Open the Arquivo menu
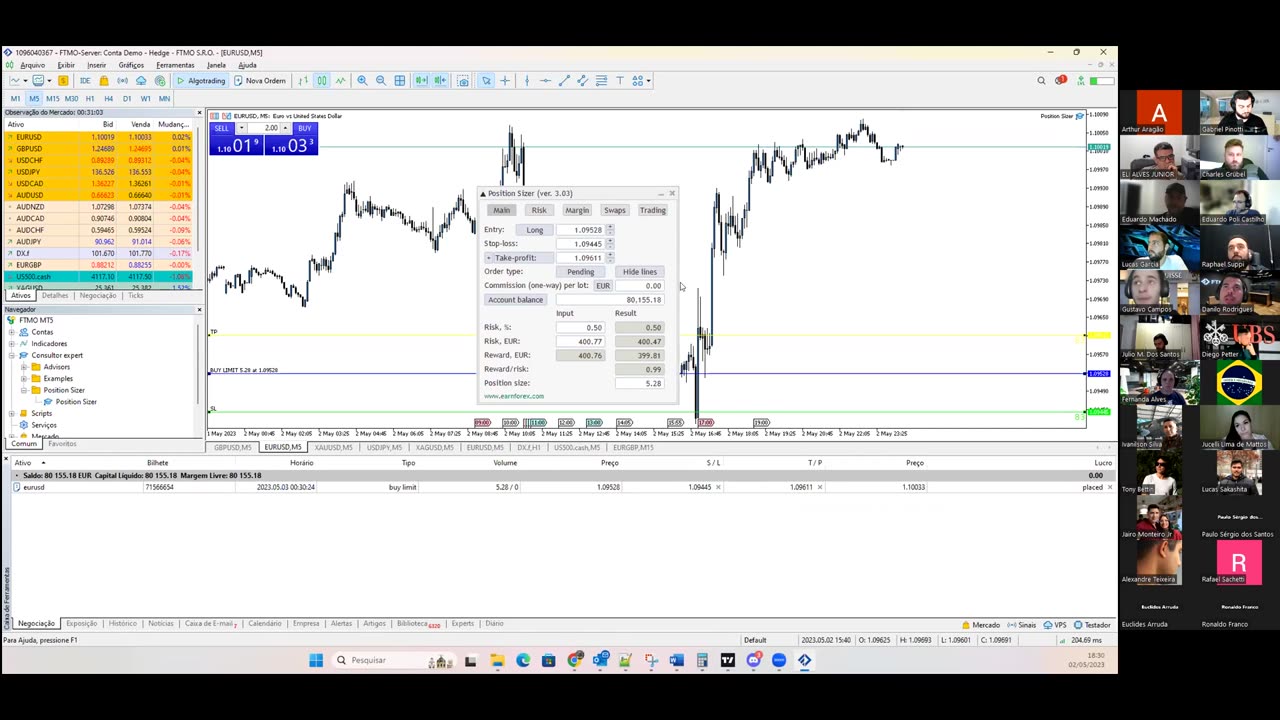1280x720 pixels. pos(32,65)
